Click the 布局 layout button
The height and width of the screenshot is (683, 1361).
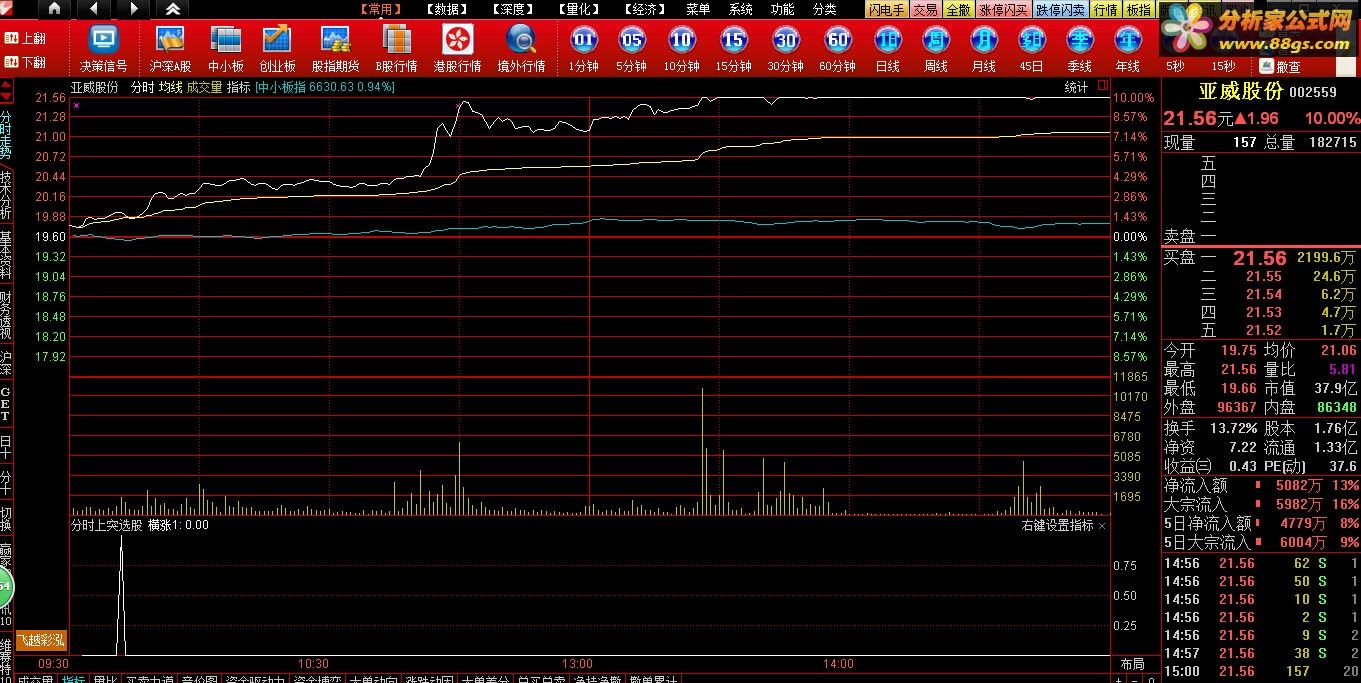coord(1132,664)
